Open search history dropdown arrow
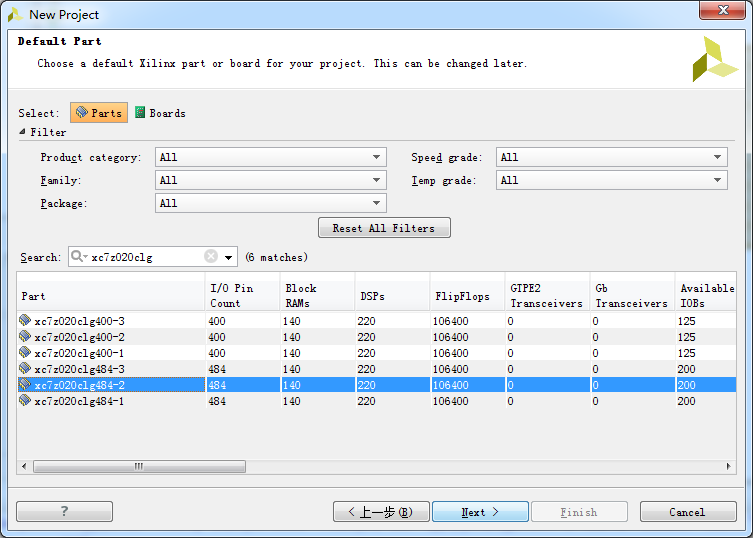The image size is (753, 538). 229,257
